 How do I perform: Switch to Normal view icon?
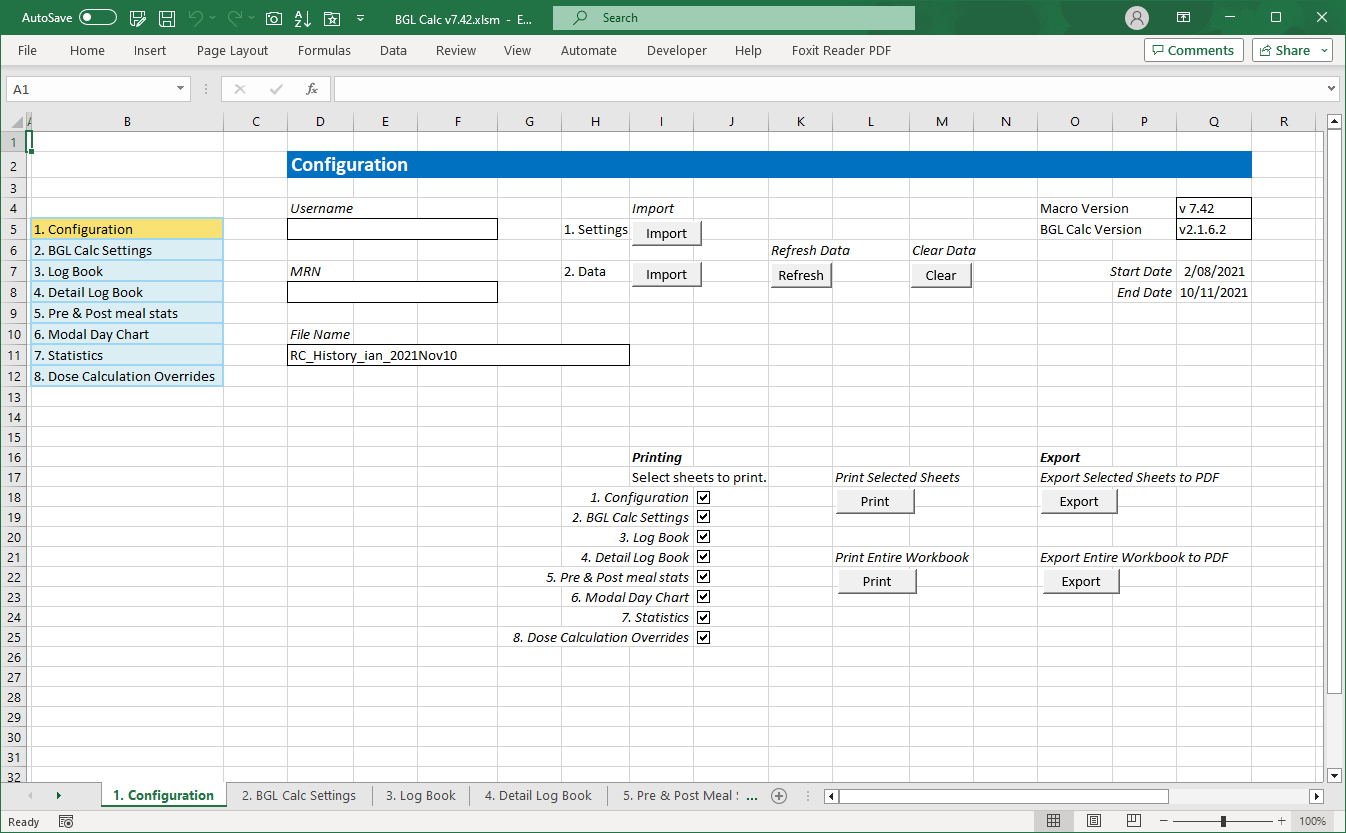[x=1053, y=821]
